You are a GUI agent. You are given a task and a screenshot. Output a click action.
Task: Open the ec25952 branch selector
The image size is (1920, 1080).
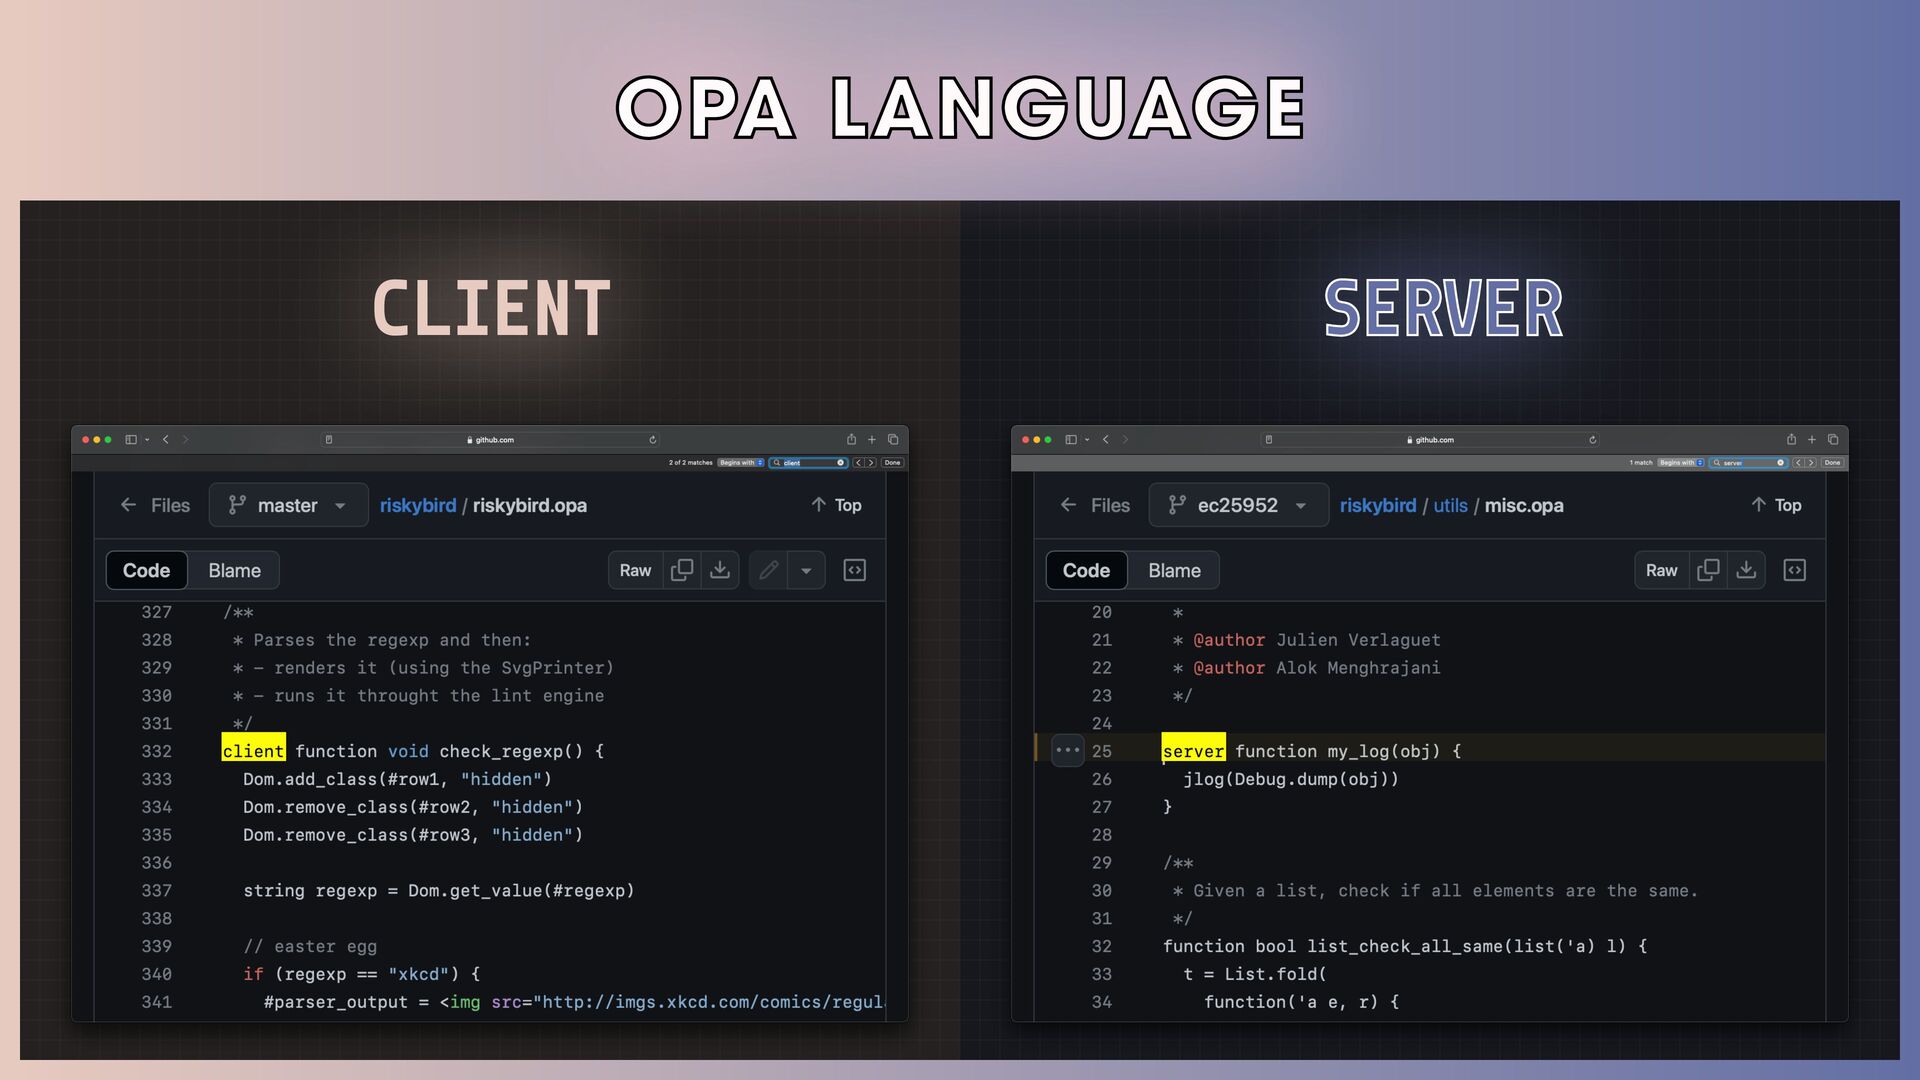1238,505
